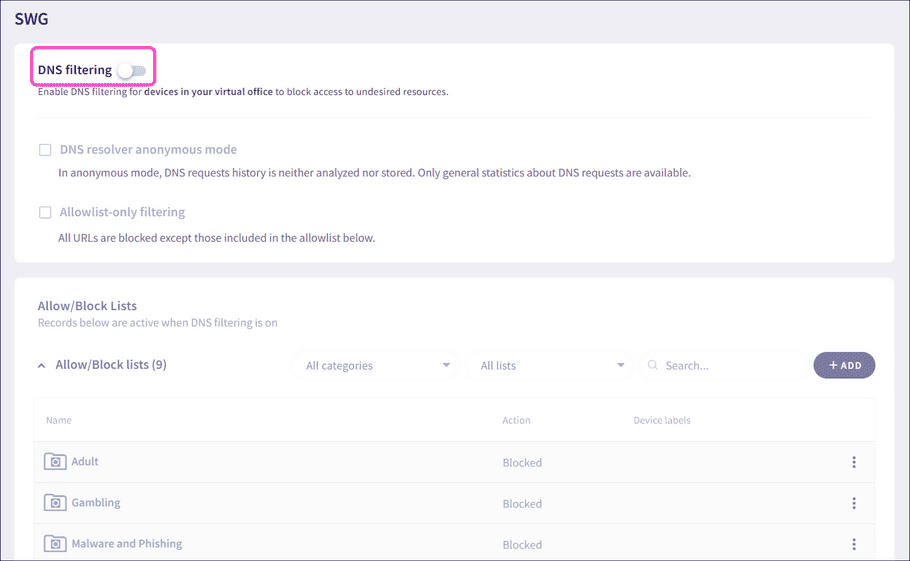
Task: Click Blocked status in Adult row
Action: 522,463
